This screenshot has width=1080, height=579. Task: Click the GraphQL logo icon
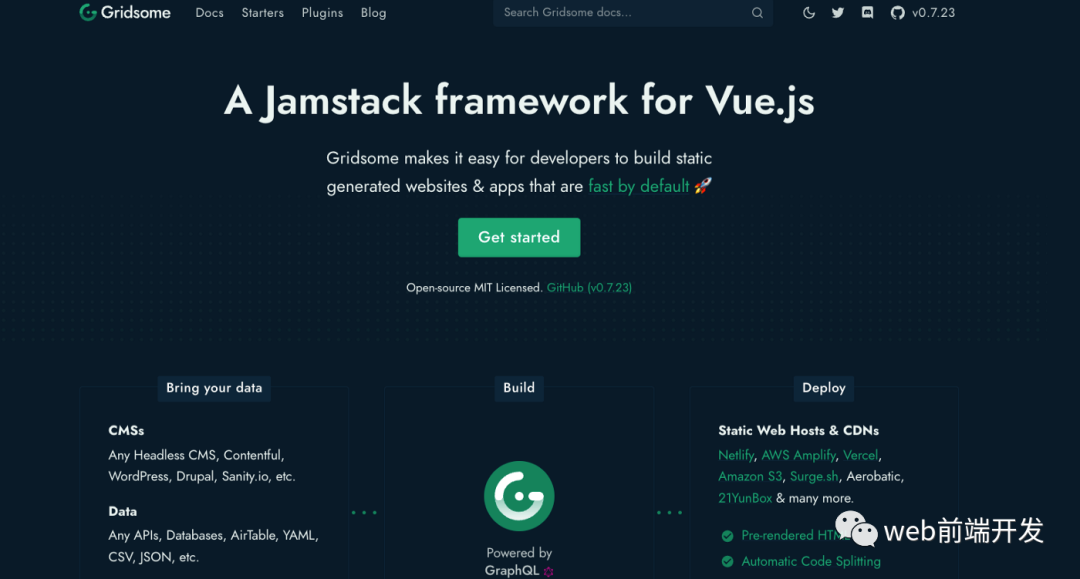coord(548,571)
